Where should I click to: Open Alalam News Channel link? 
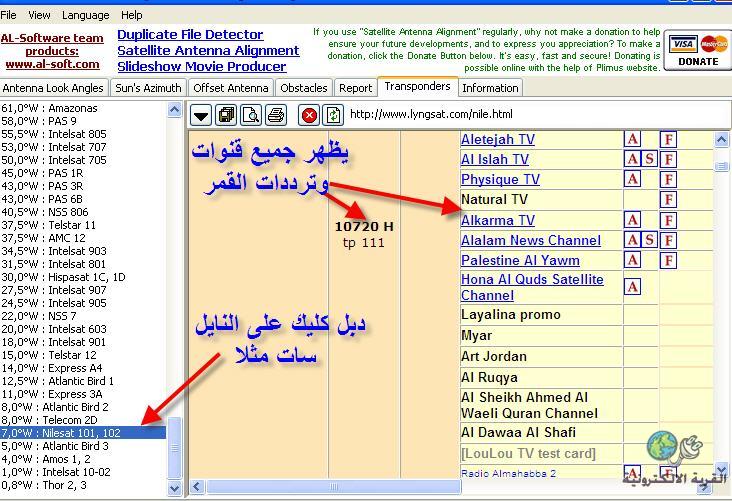point(531,240)
